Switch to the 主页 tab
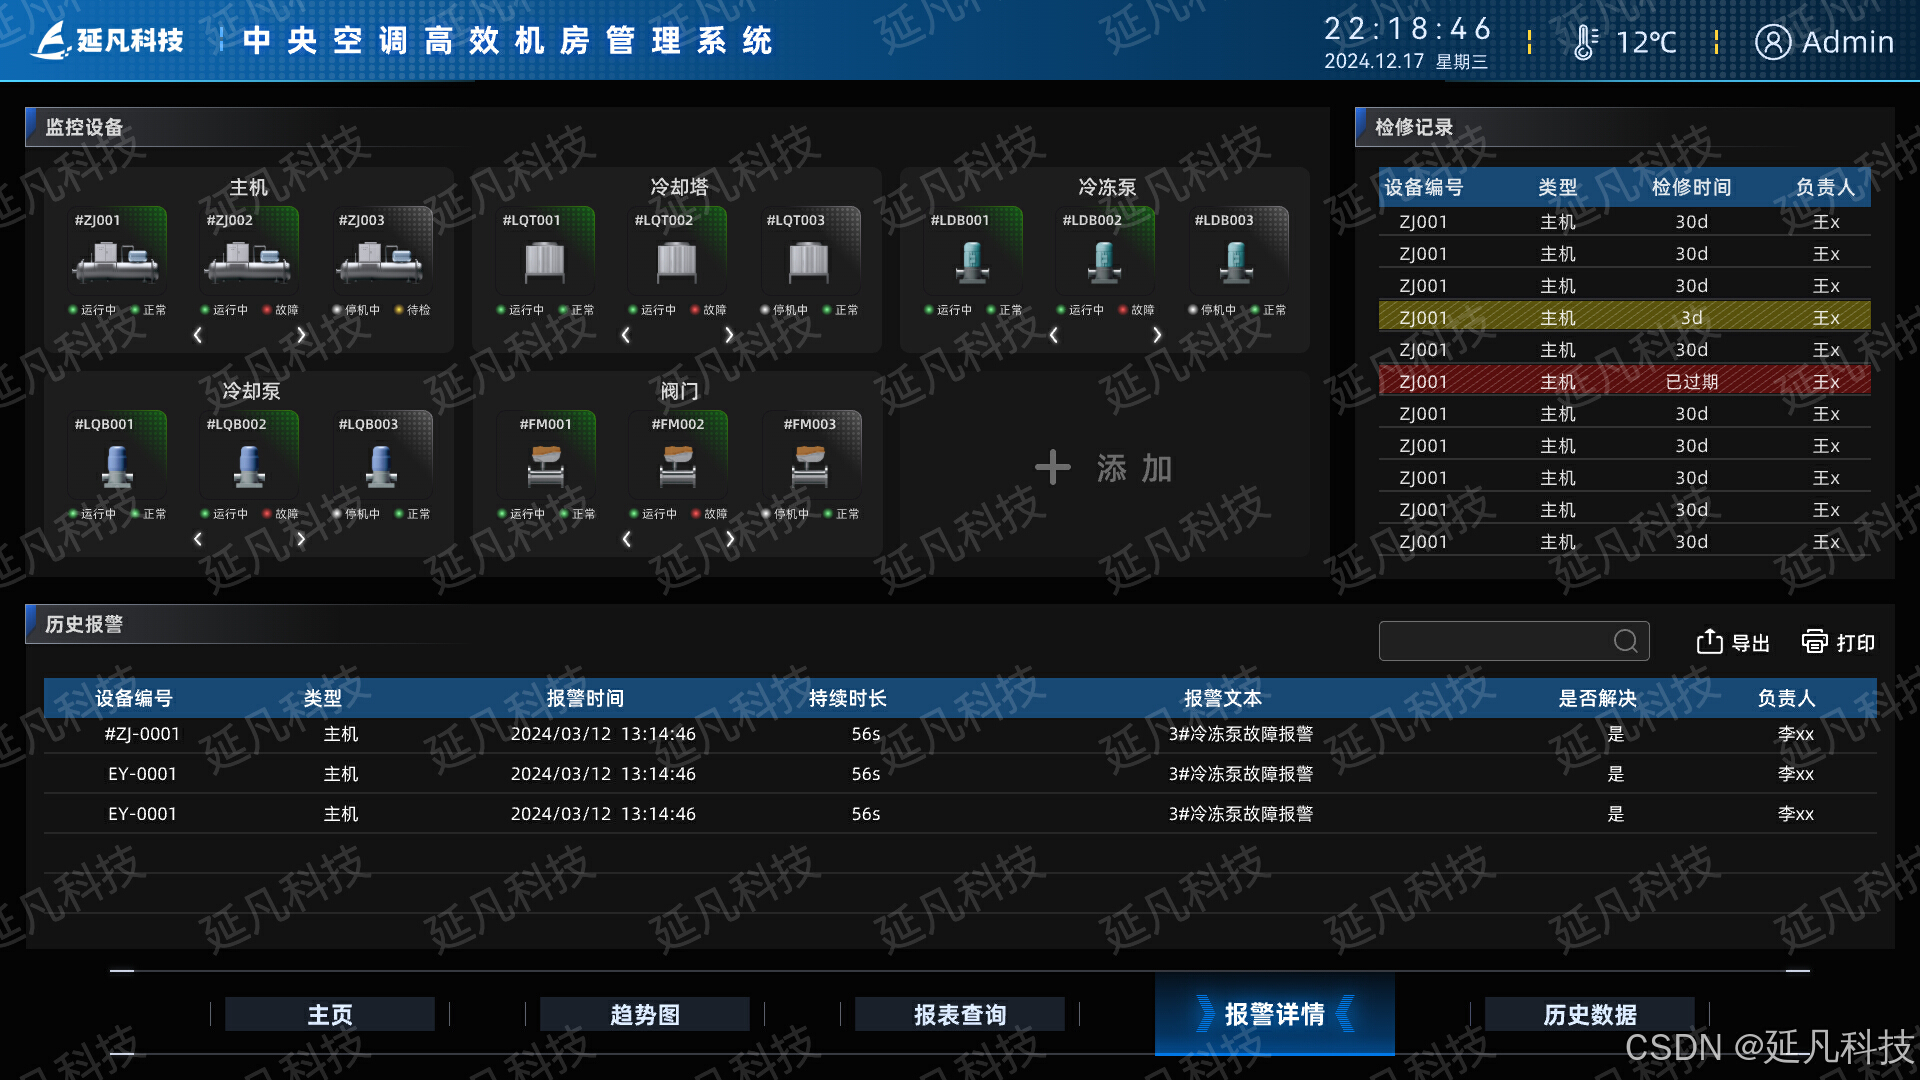The width and height of the screenshot is (1920, 1080). click(x=330, y=1015)
